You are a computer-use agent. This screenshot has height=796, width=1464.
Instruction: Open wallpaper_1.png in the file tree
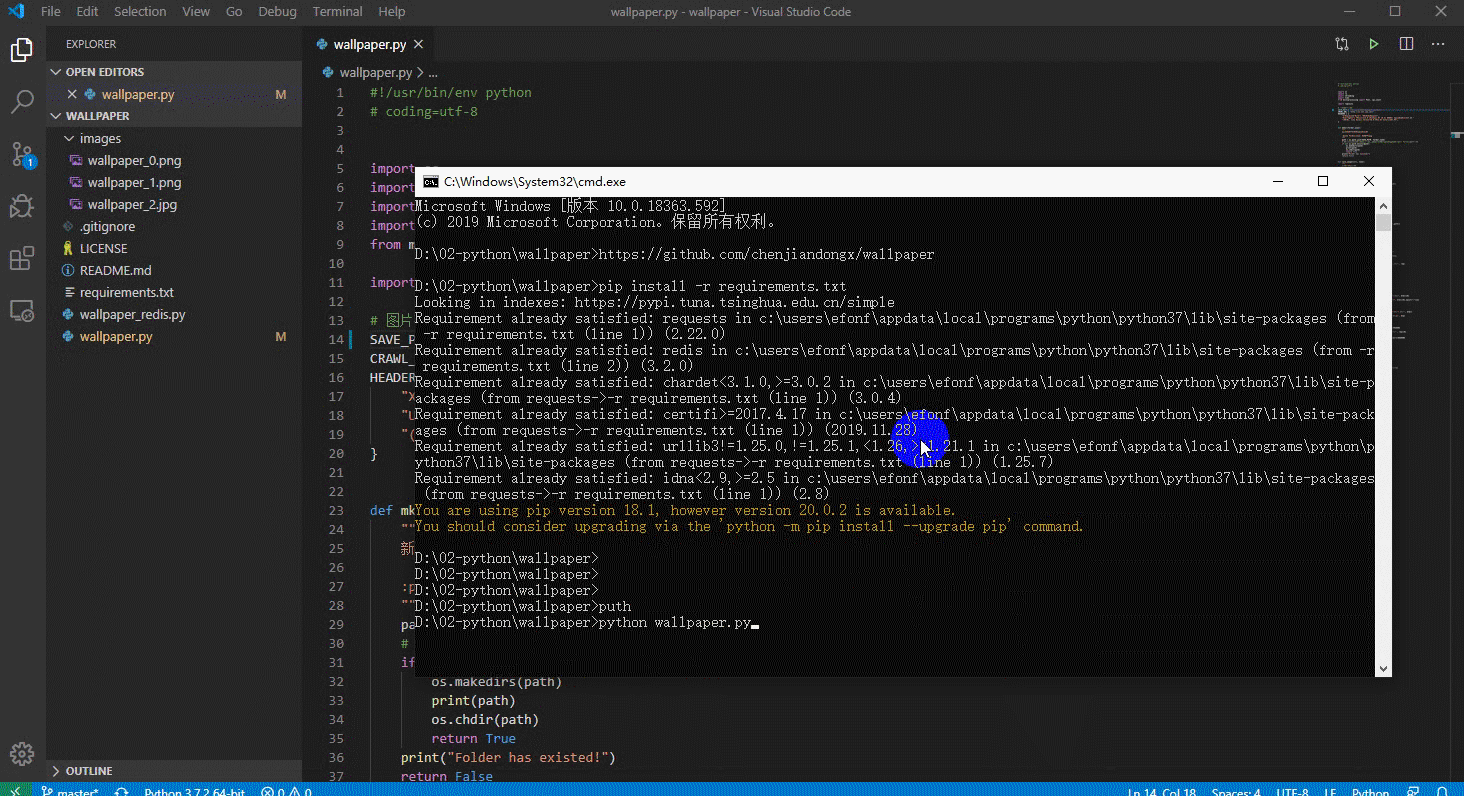tap(174, 182)
